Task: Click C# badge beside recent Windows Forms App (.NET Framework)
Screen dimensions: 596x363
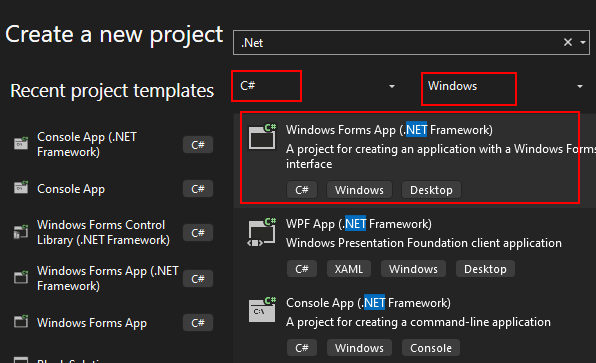Action: (198, 279)
